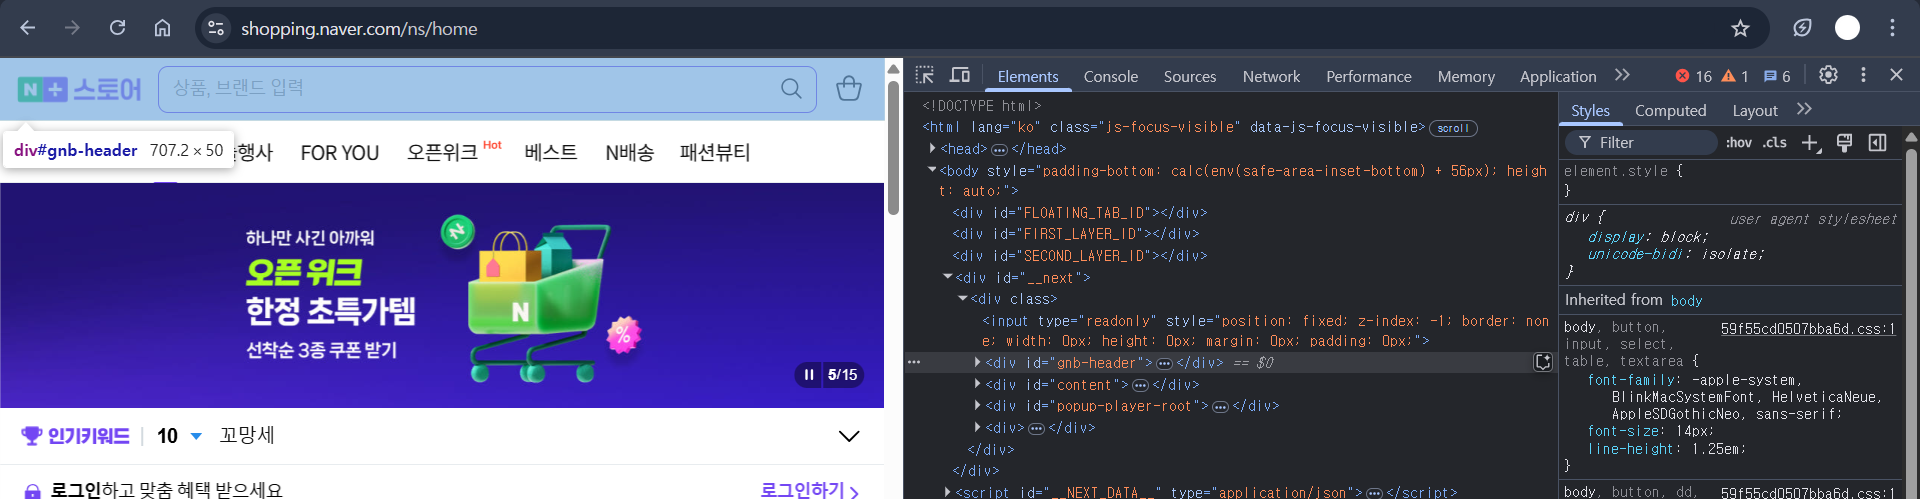Open 패션뷰티 menu
This screenshot has height=499, width=1920.
click(x=715, y=152)
